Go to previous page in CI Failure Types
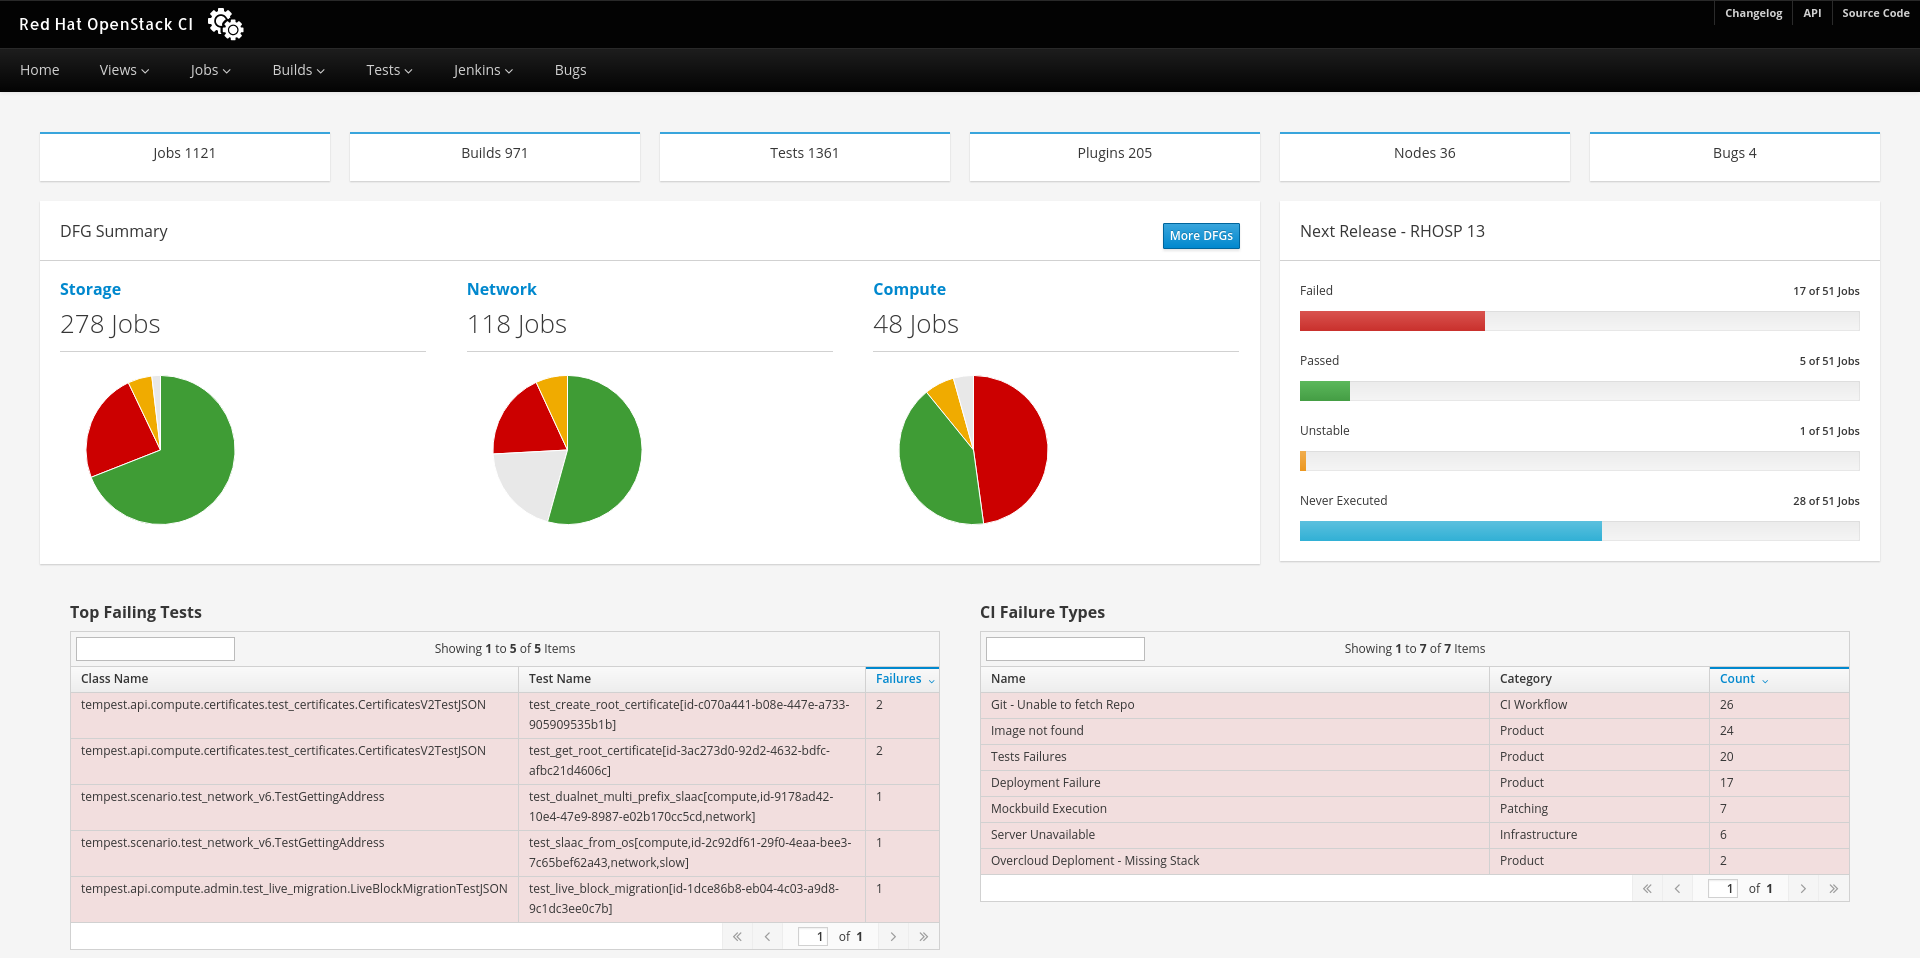Screen dimensions: 1920x958 (x=1677, y=889)
